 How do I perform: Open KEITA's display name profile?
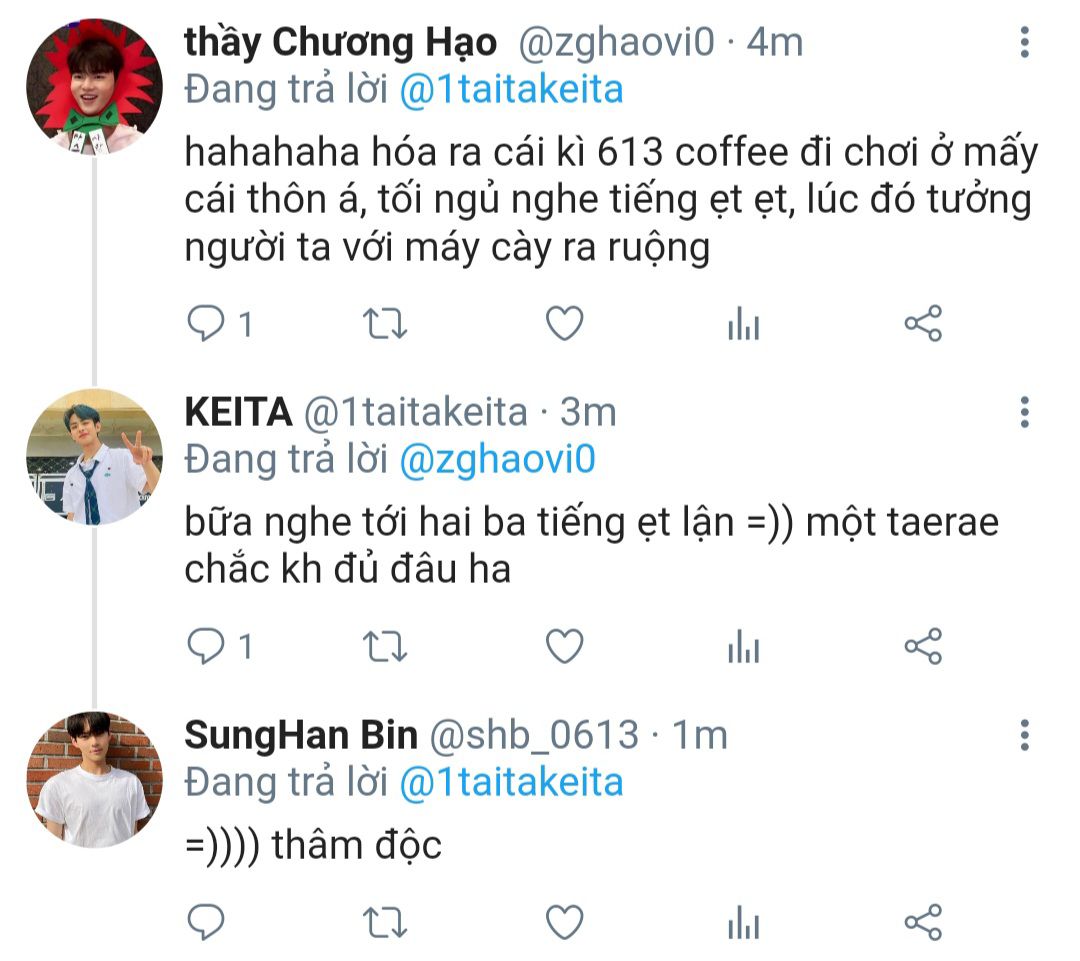click(238, 412)
